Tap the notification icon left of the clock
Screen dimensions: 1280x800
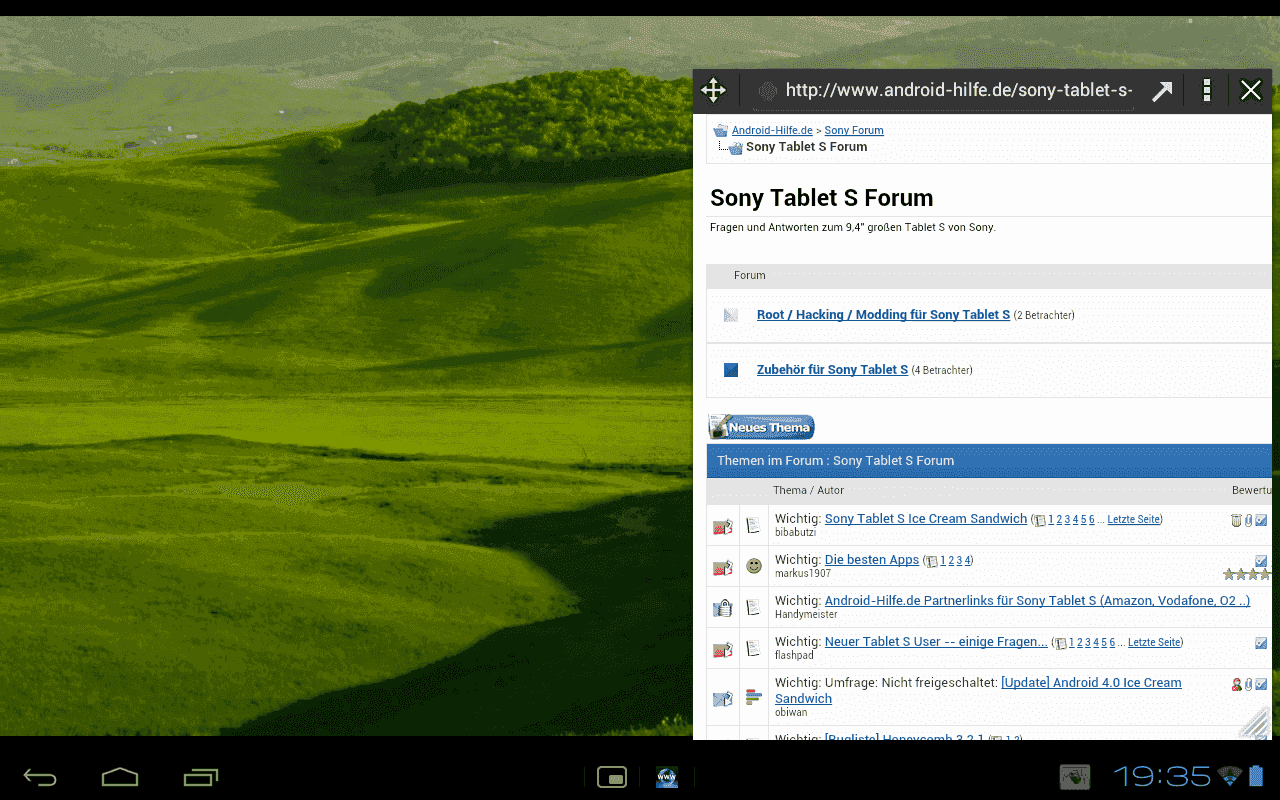pos(1075,777)
